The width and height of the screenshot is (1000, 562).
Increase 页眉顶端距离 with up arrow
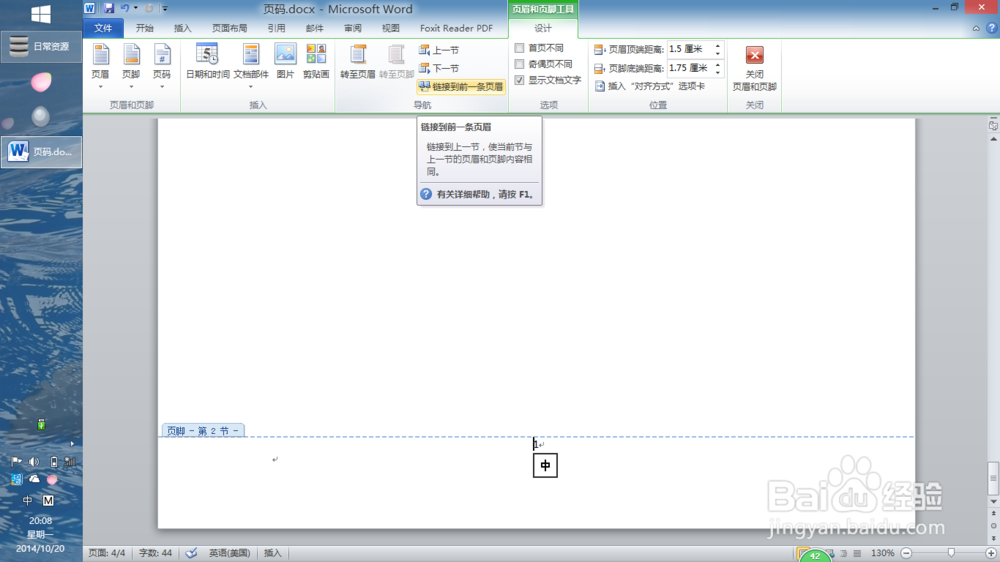tap(717, 45)
